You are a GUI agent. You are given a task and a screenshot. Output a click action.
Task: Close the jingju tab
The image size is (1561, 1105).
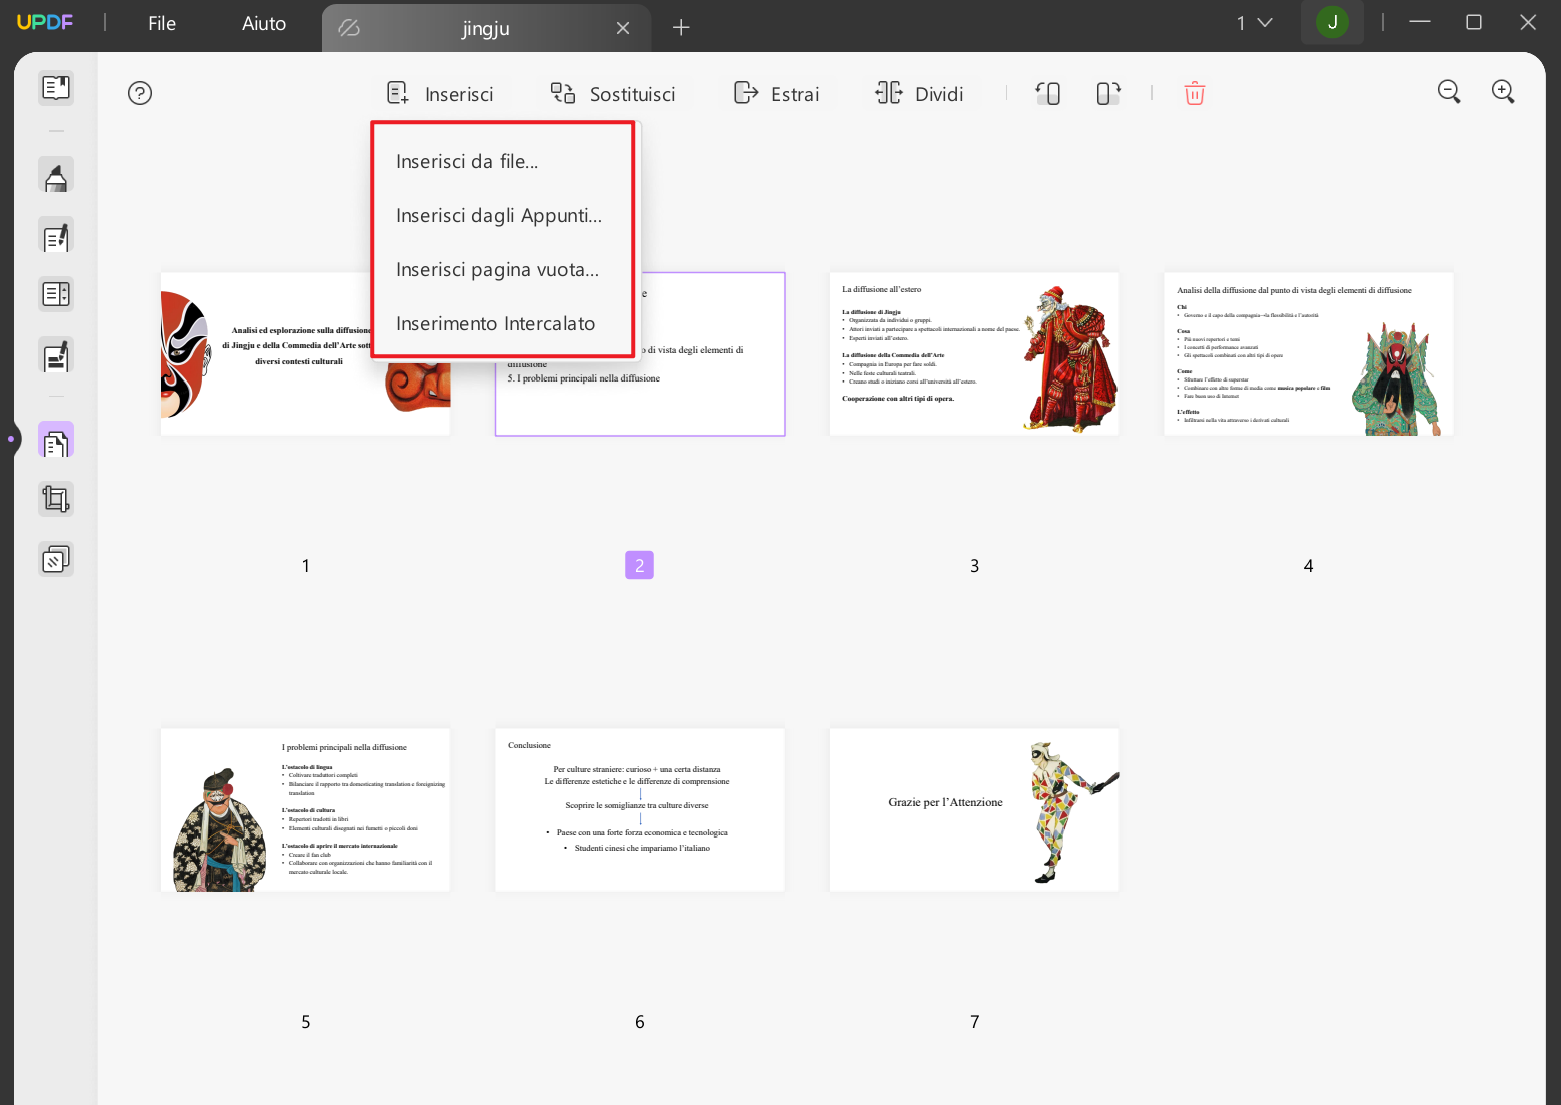coord(623,28)
